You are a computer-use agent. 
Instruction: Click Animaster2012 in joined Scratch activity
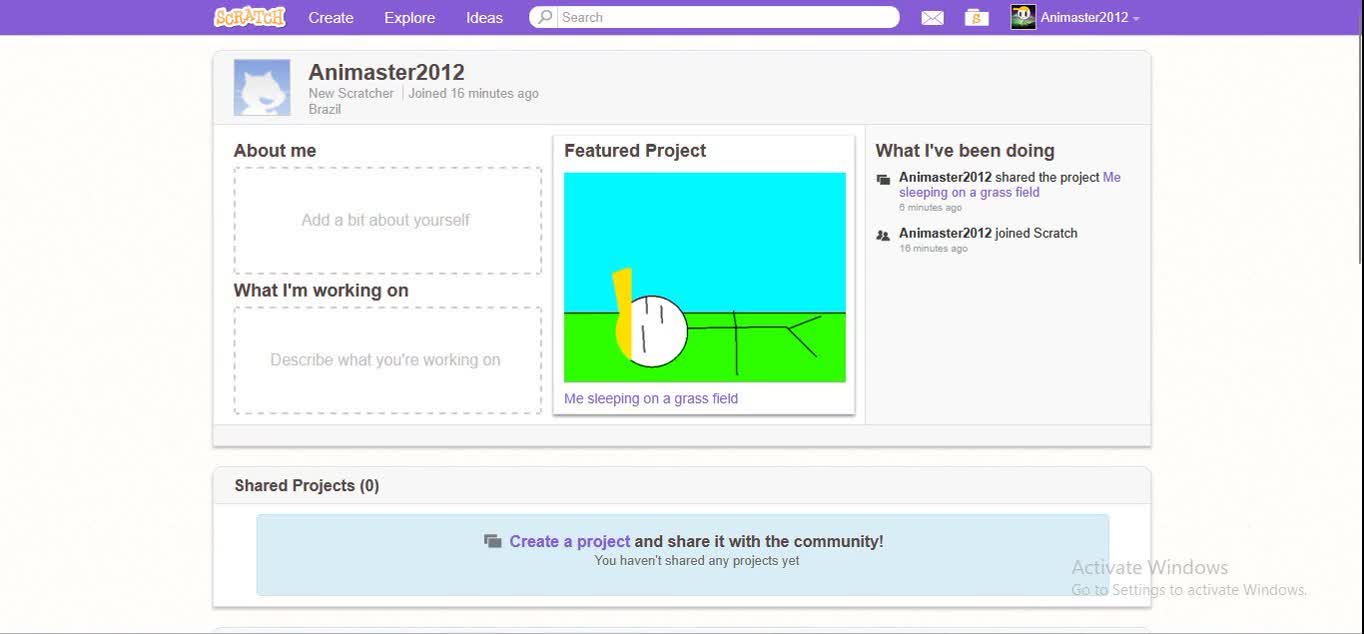pos(945,233)
